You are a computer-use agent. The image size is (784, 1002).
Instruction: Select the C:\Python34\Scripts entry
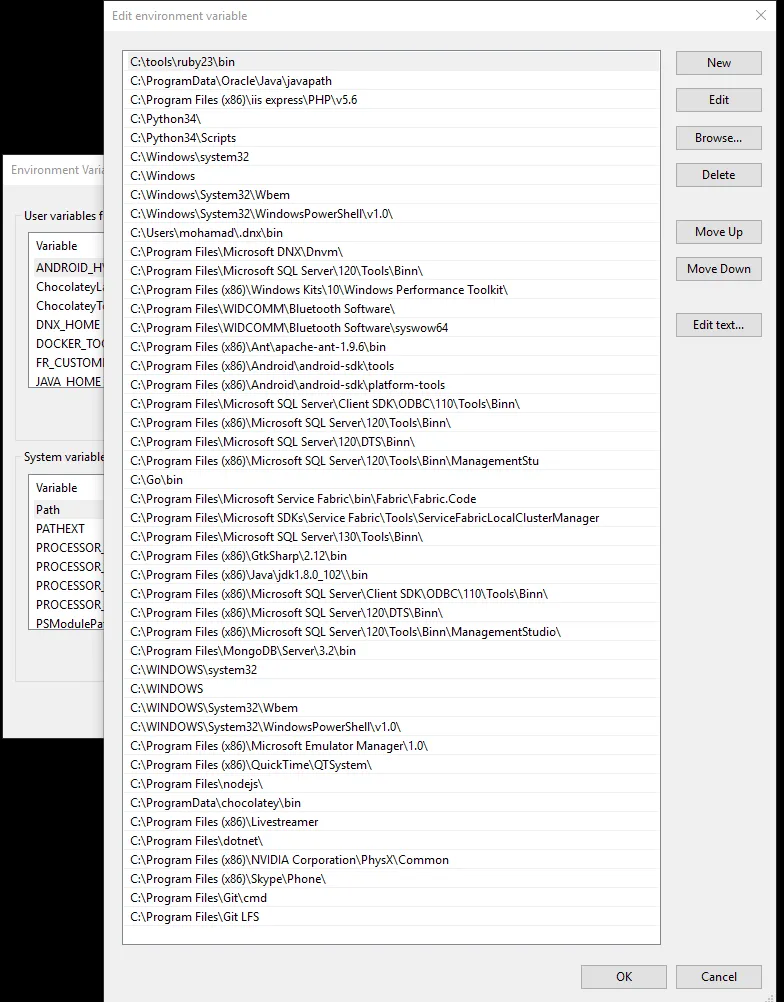(391, 138)
